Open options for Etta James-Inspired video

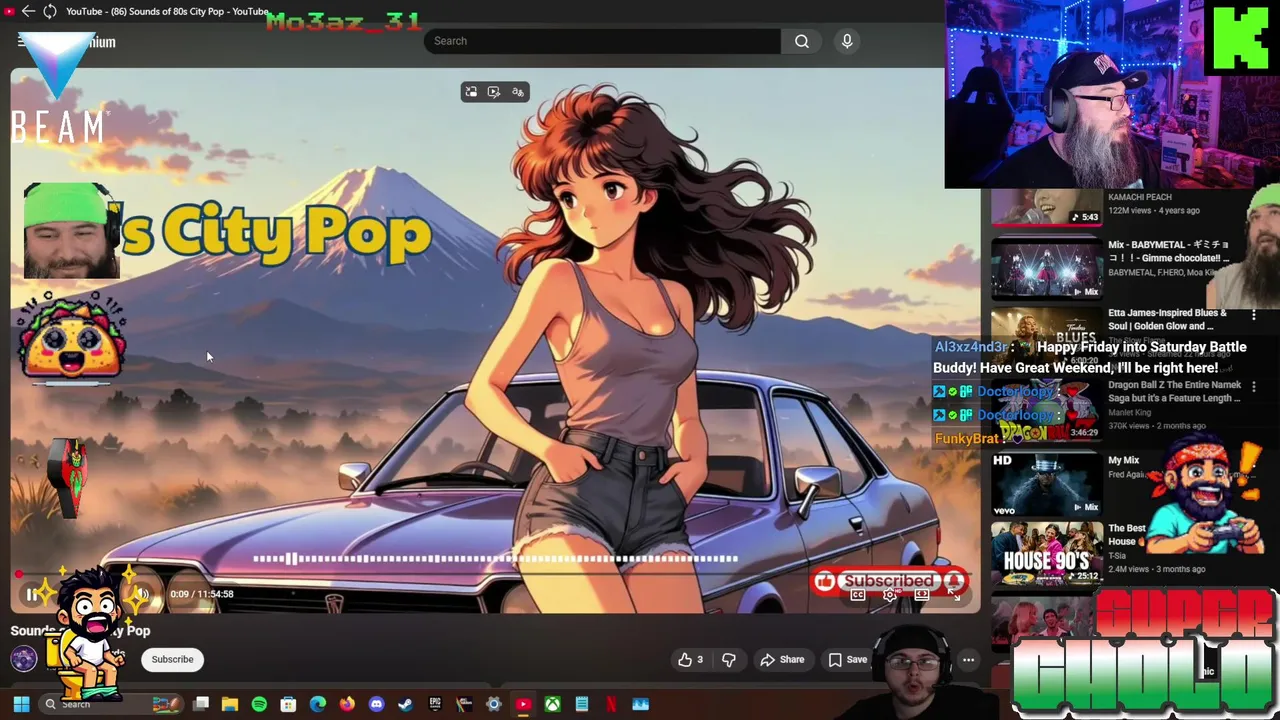[1253, 315]
